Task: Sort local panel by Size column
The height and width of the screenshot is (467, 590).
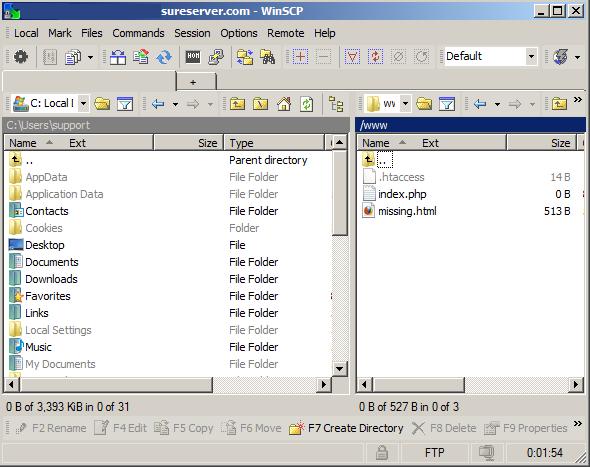Action: (x=189, y=143)
